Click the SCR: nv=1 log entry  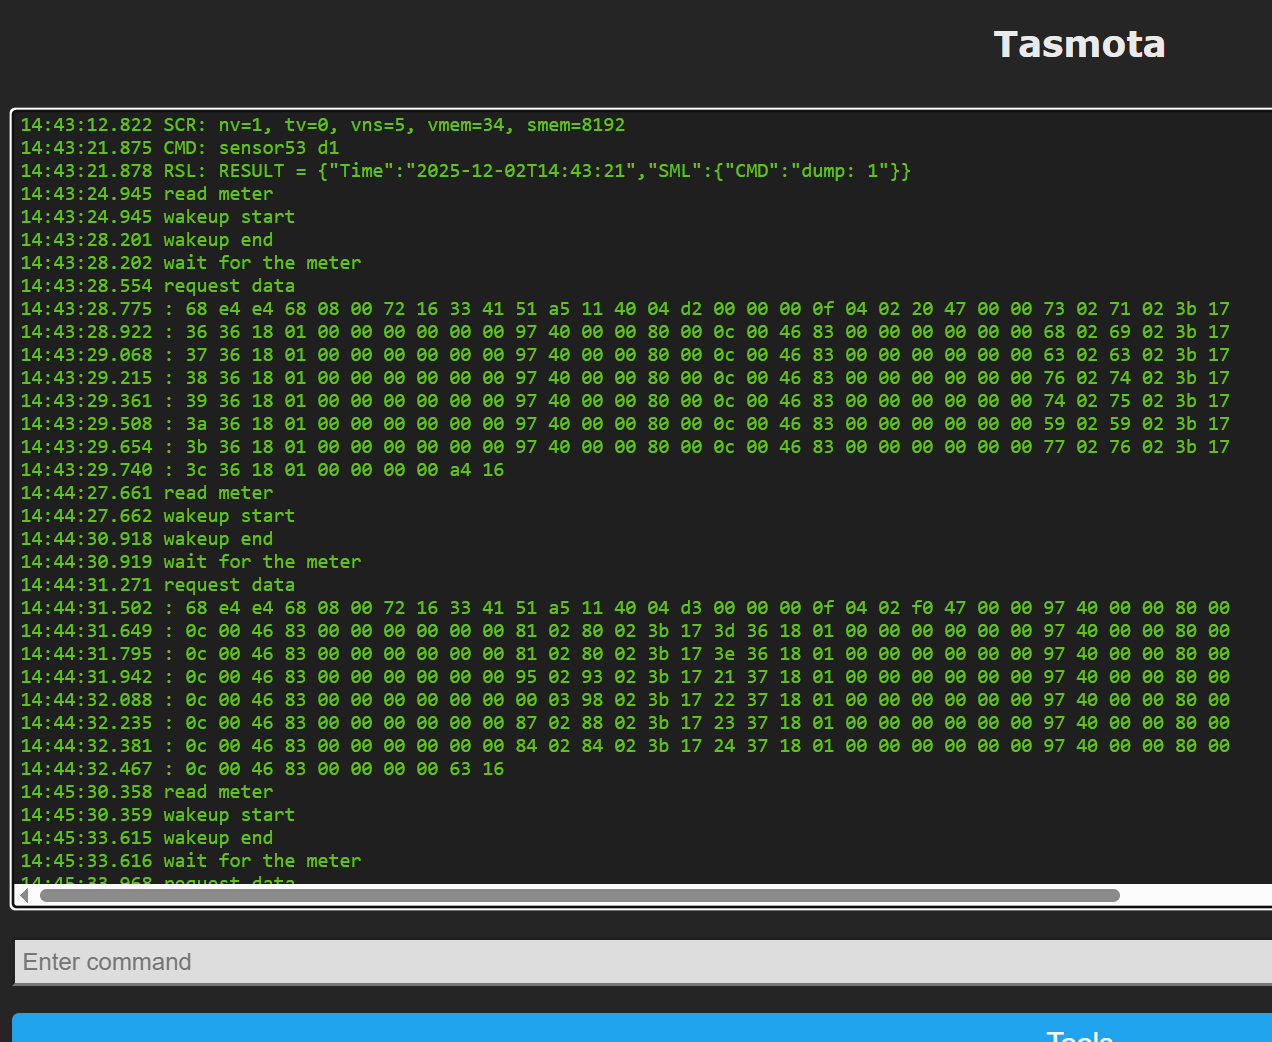coord(322,125)
